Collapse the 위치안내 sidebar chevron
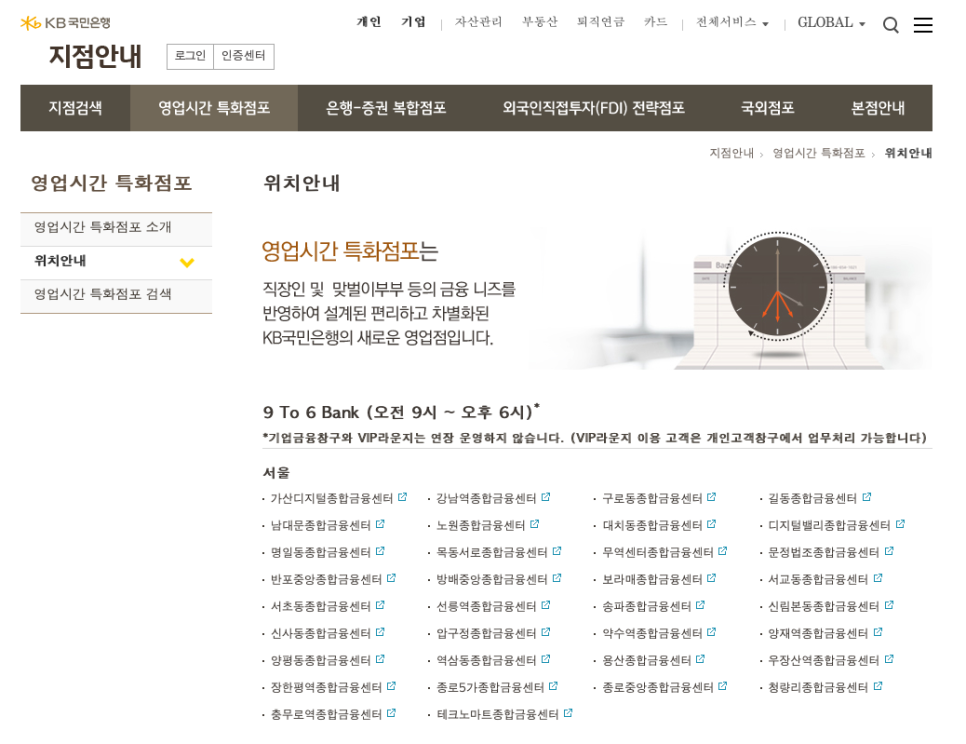 (x=187, y=262)
